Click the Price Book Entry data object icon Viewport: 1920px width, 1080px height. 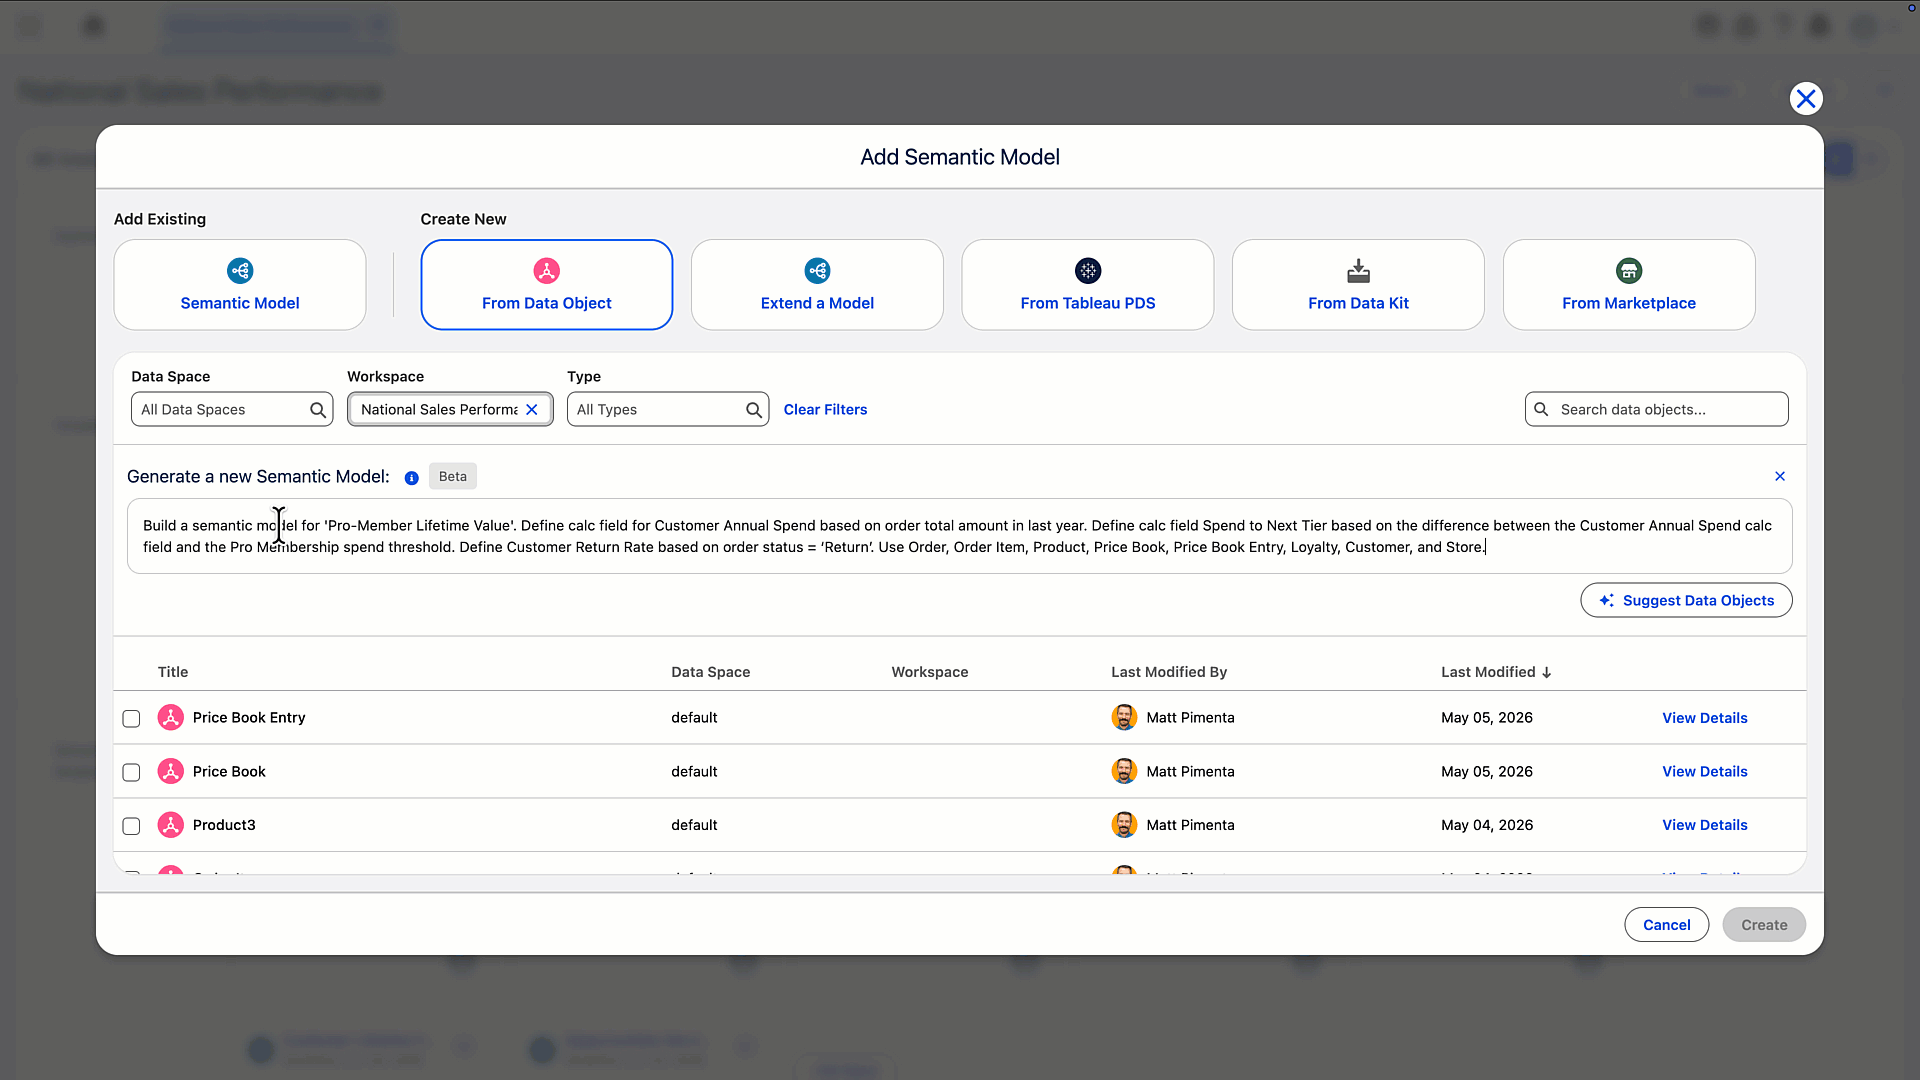coord(171,717)
